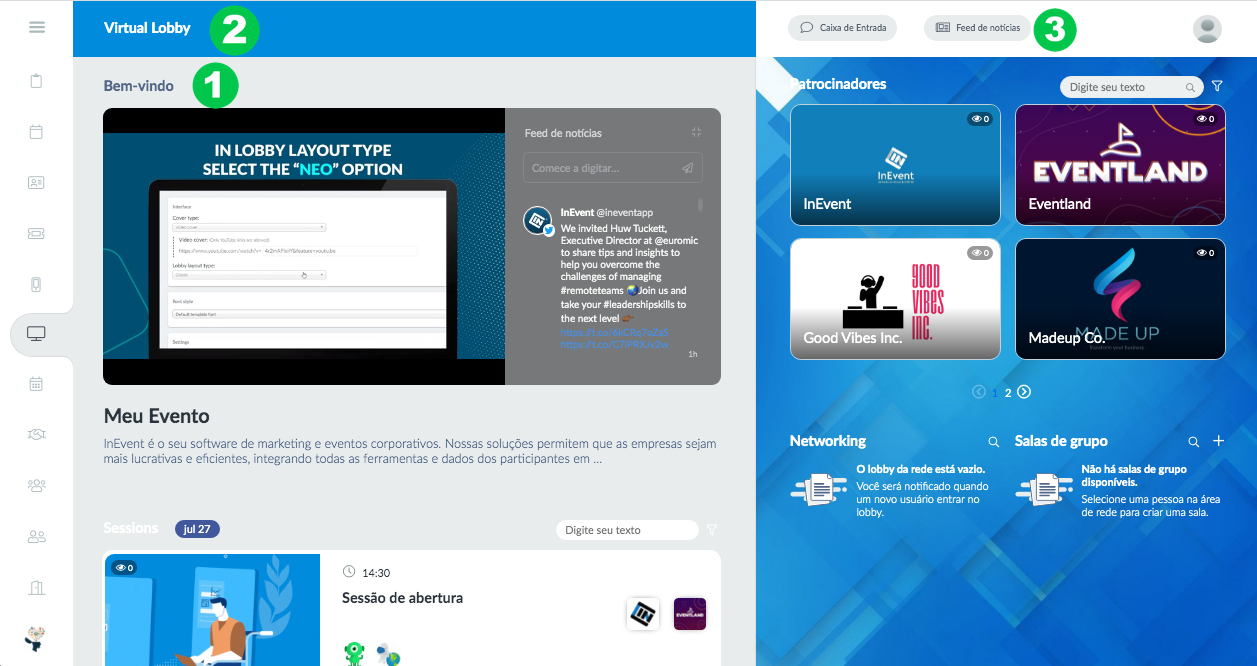This screenshot has height=666, width=1257.
Task: Click the Madeup Co. views eye badge
Action: (1205, 253)
